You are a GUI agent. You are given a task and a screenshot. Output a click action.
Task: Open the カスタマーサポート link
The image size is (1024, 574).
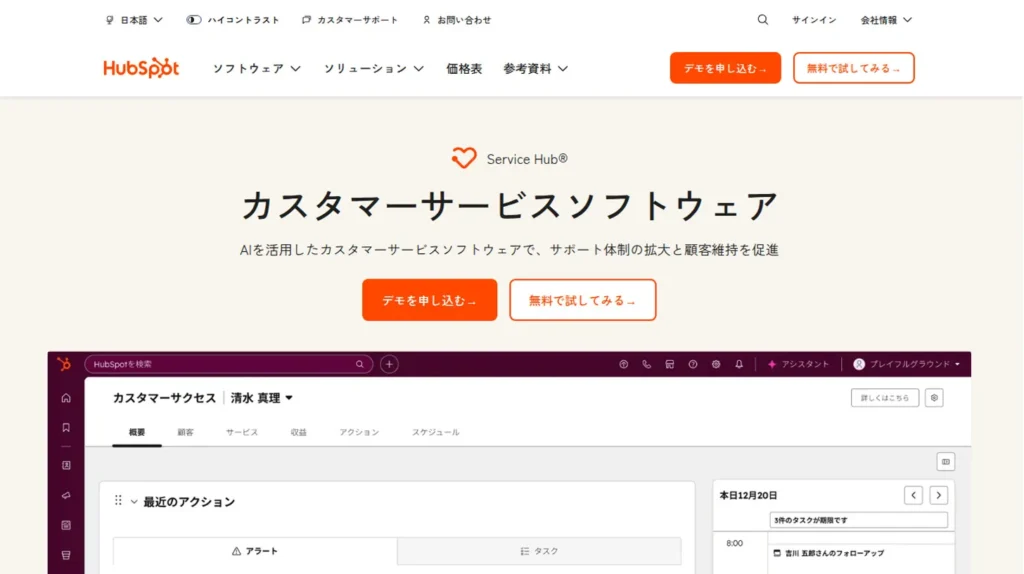(350, 20)
